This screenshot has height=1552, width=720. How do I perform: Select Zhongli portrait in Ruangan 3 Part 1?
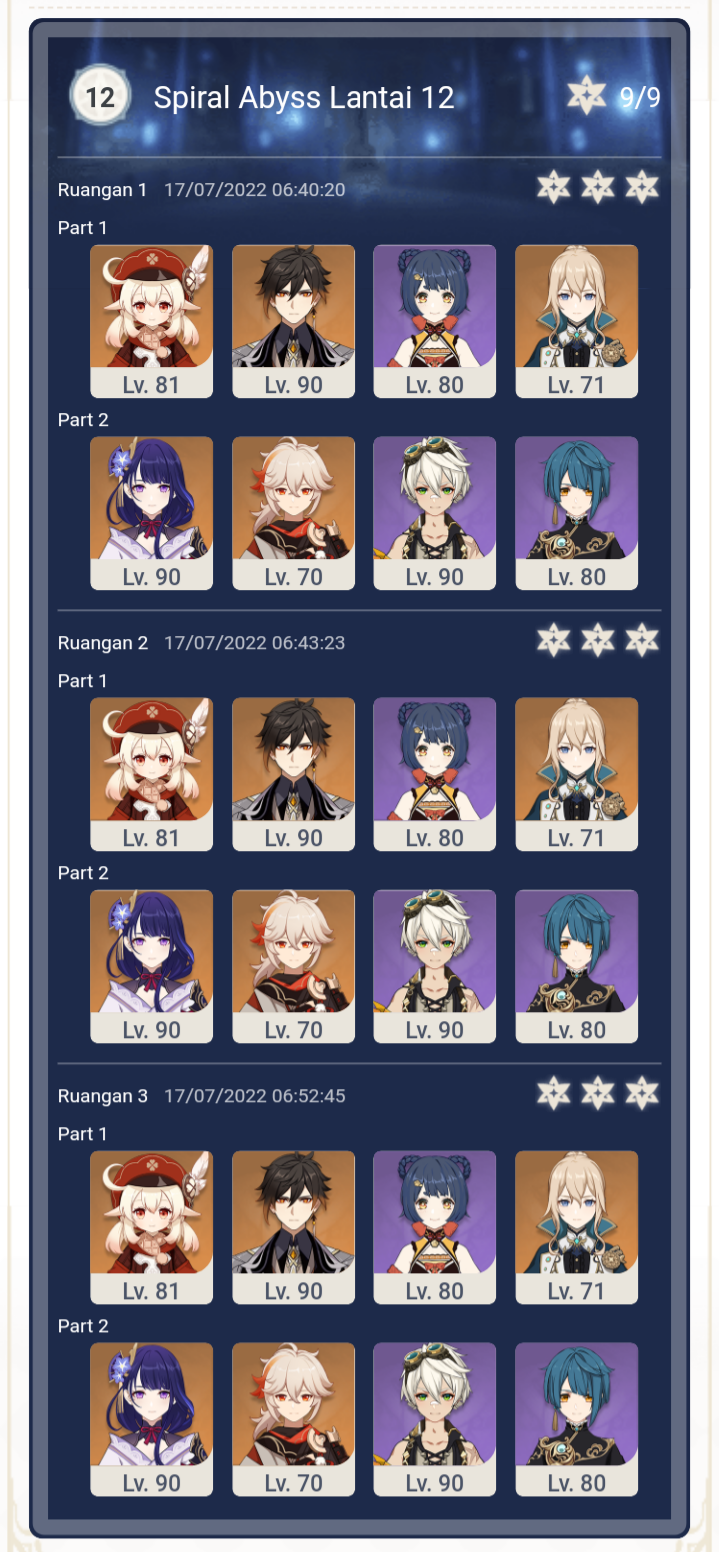pyautogui.click(x=293, y=1227)
